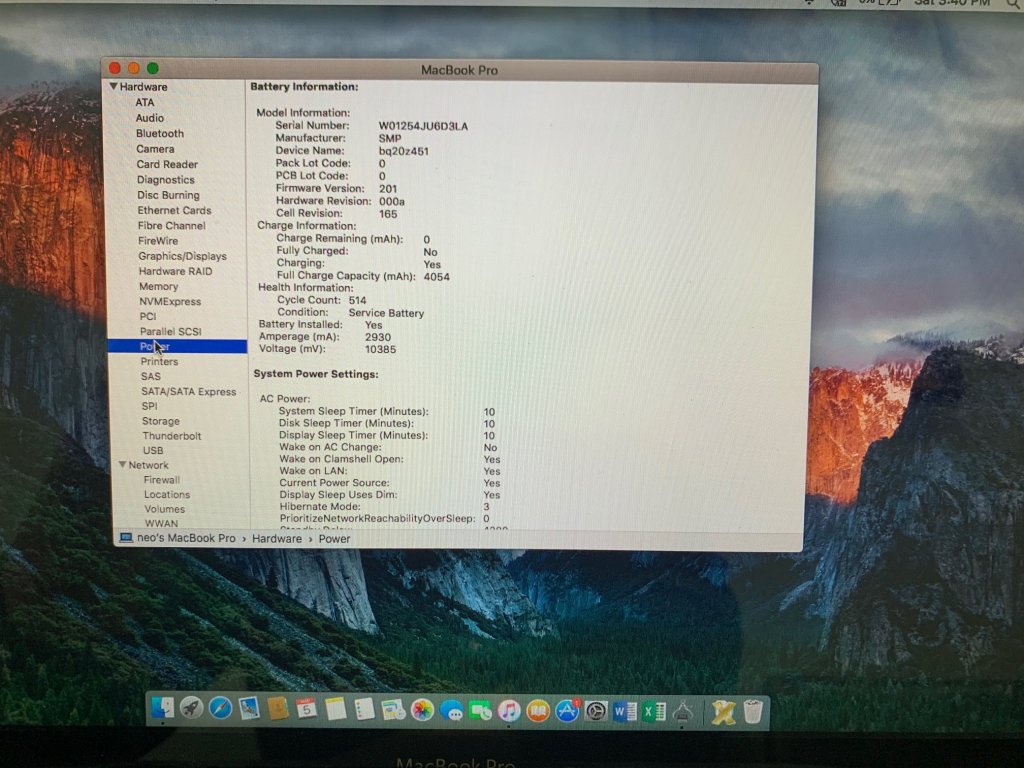Open iBooks orange book icon
The image size is (1024, 768).
point(537,711)
